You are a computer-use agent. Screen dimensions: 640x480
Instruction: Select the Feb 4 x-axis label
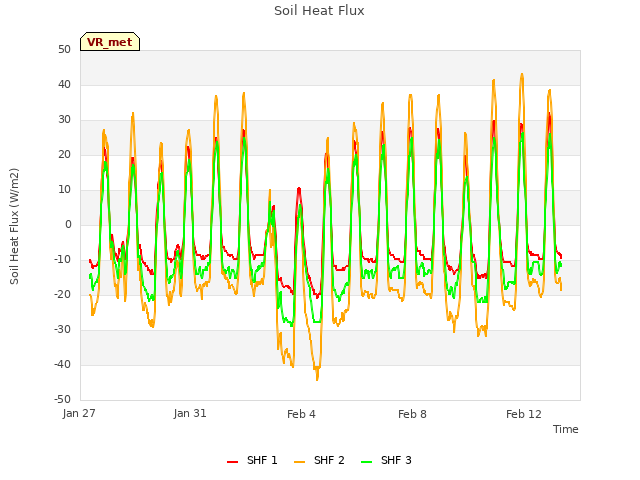301,414
